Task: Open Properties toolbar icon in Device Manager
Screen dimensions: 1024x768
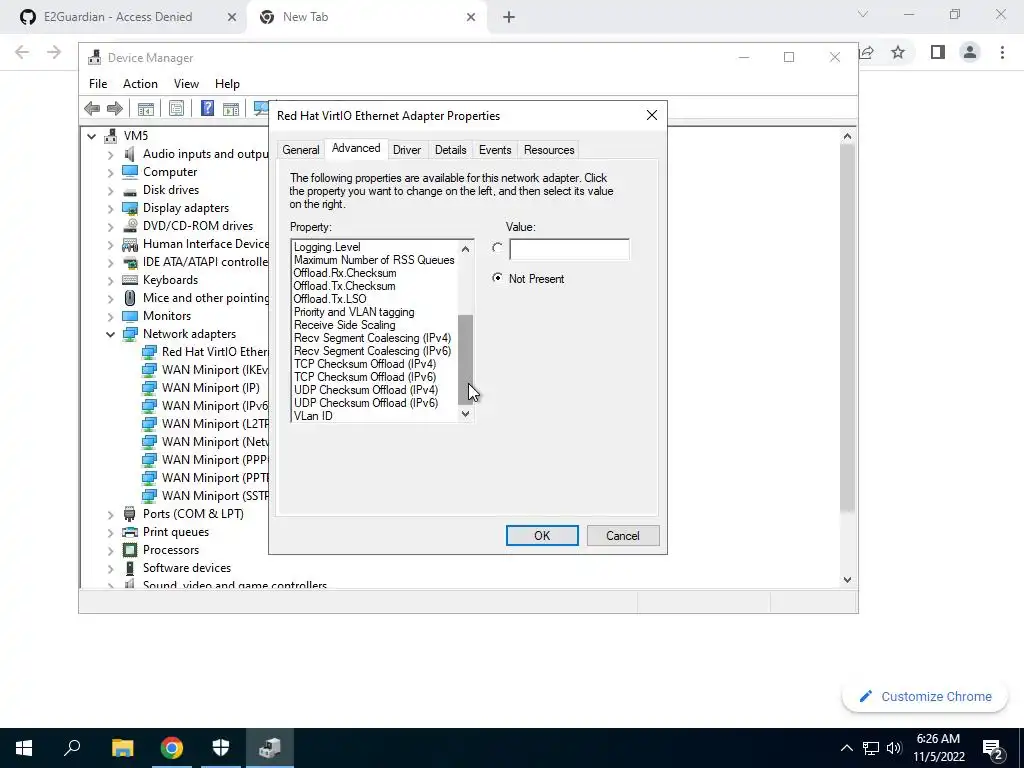Action: coord(176,108)
